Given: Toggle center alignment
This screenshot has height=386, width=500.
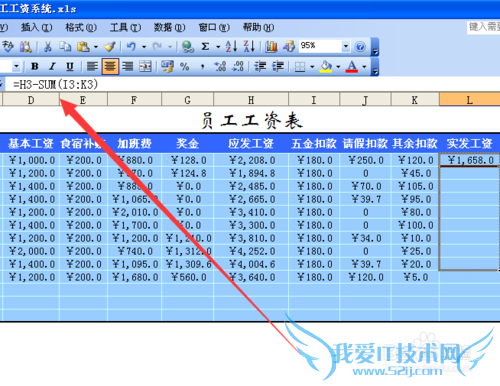Looking at the screenshot, I should click(x=110, y=67).
